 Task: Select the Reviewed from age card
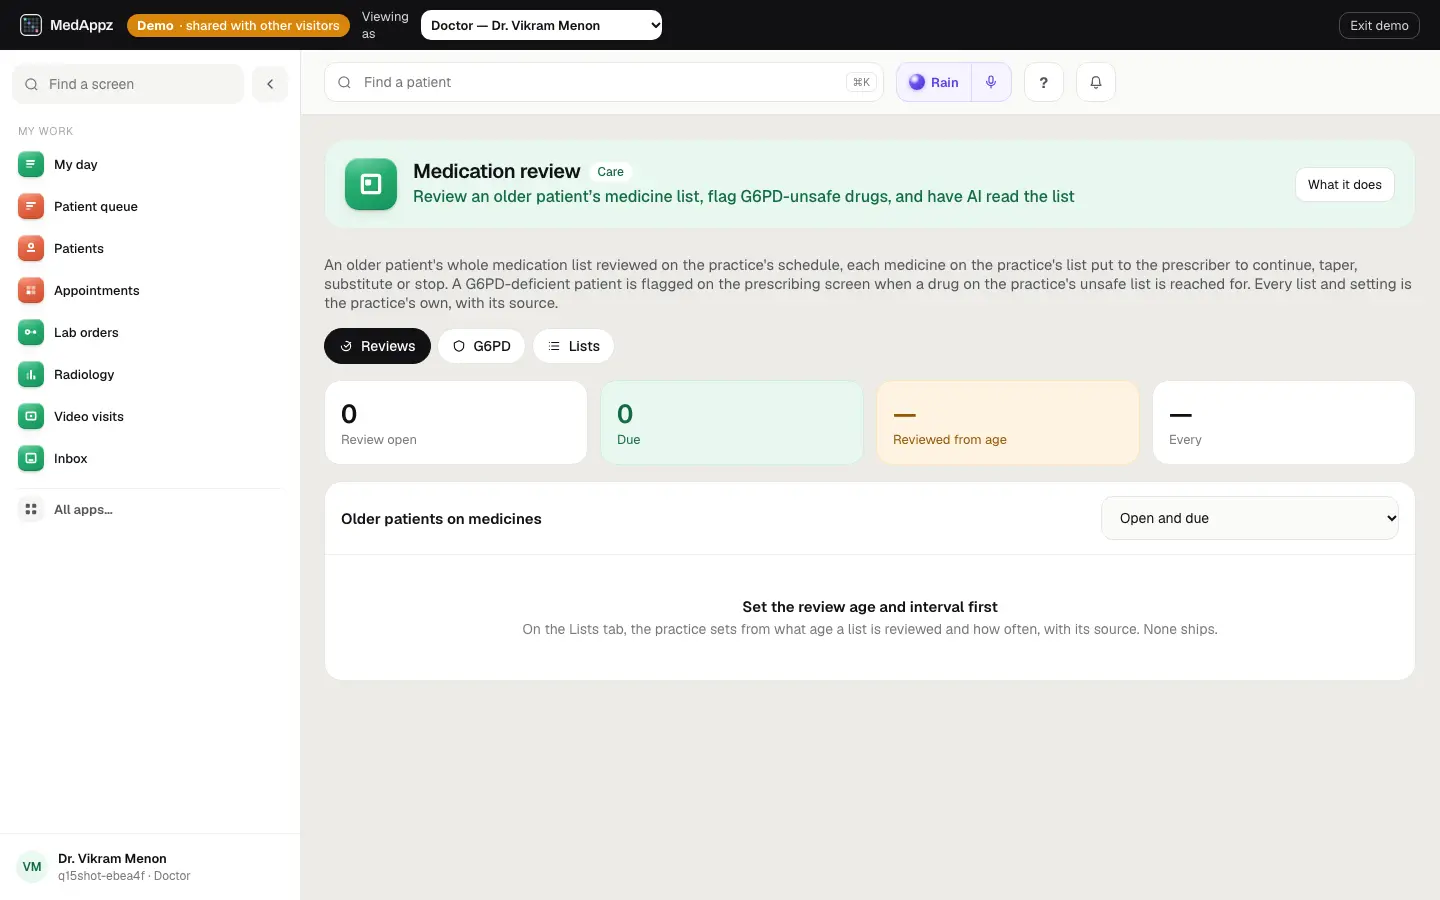tap(1008, 422)
